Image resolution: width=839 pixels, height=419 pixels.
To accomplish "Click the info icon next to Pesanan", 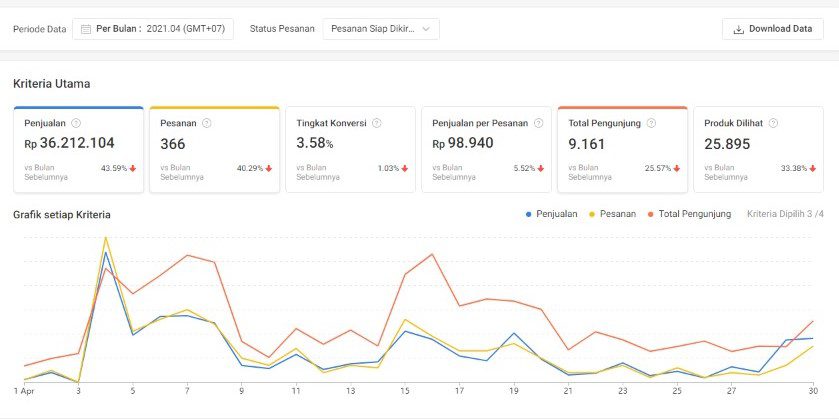I will pyautogui.click(x=207, y=123).
